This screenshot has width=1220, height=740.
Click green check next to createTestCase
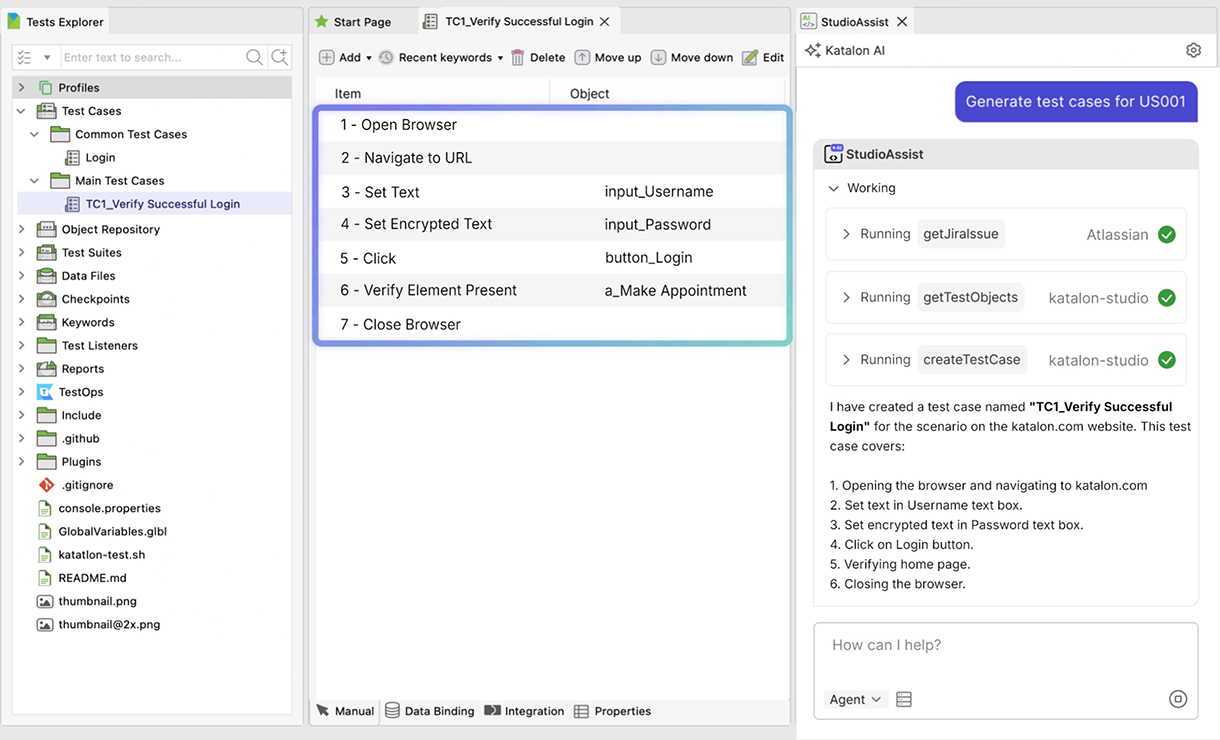point(1166,360)
